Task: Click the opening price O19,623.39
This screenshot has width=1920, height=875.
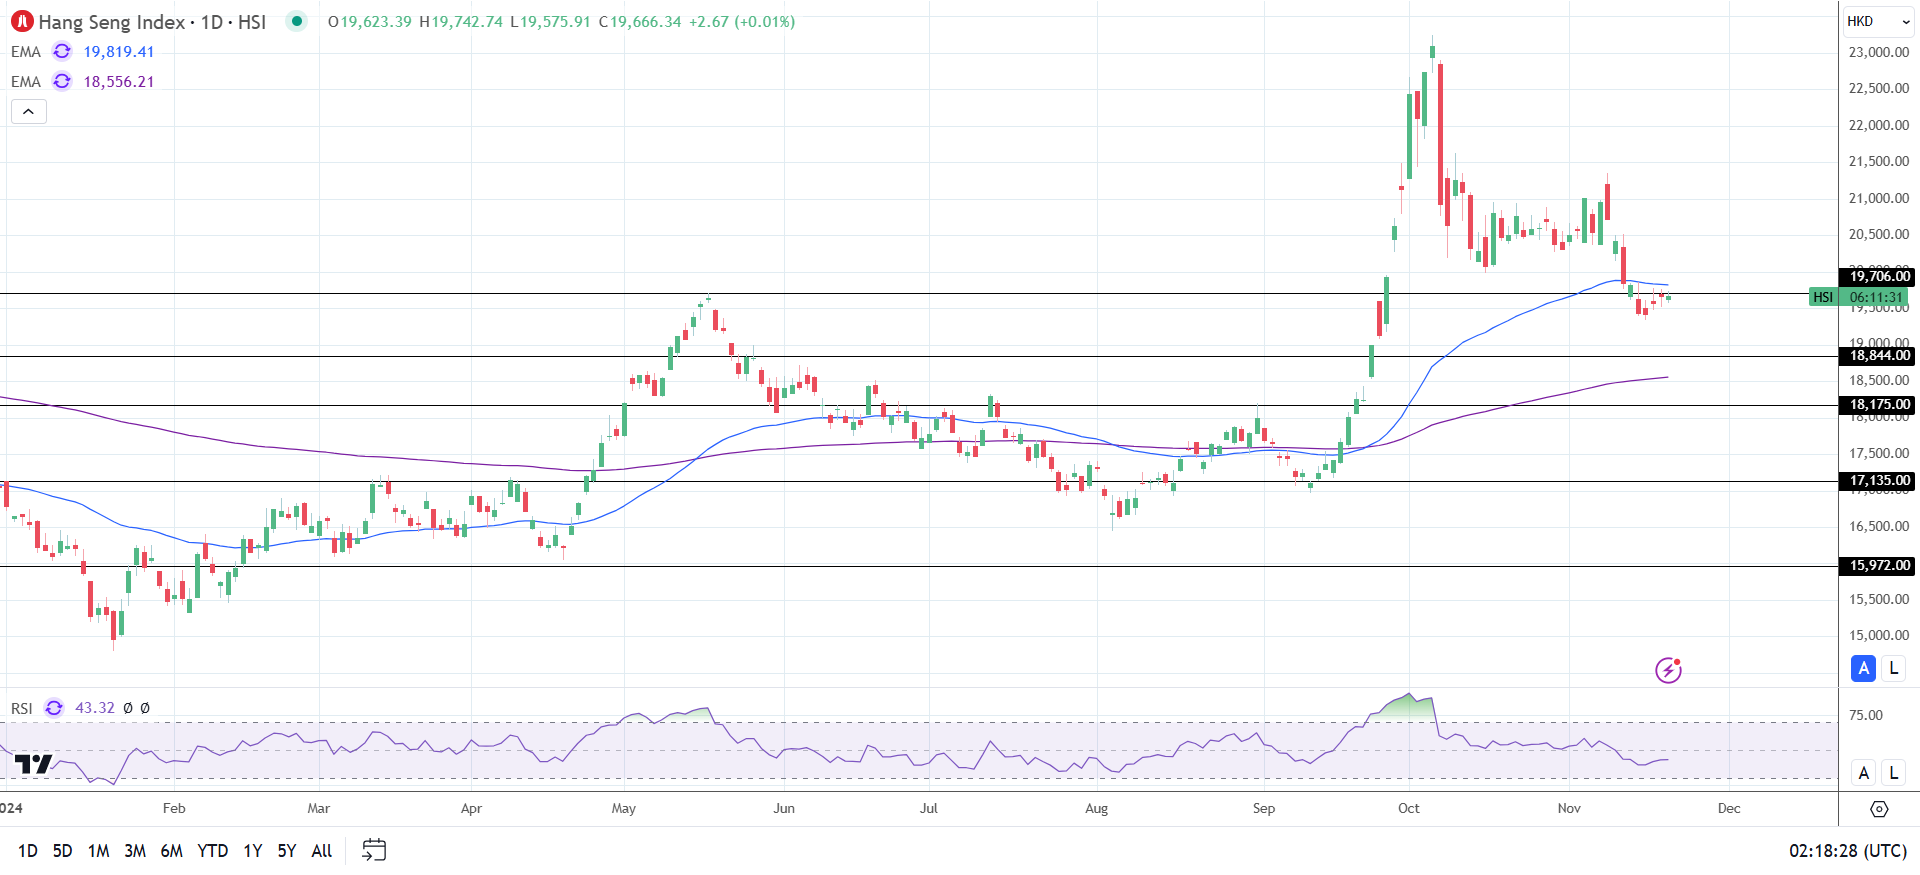Action: pos(370,21)
